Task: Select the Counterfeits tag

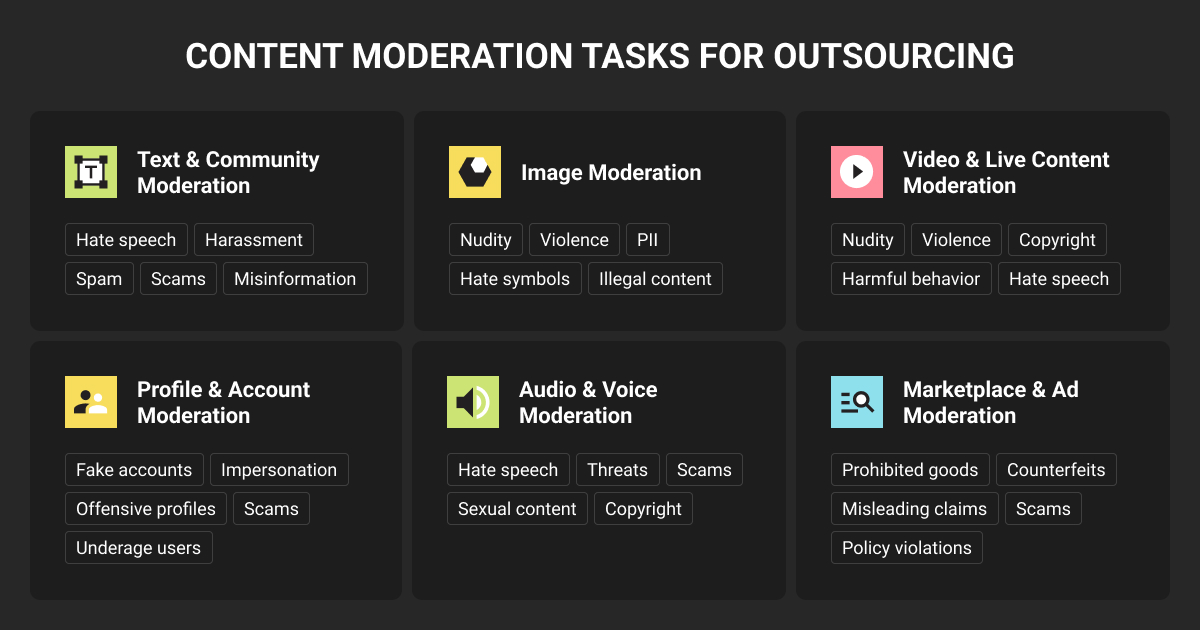Action: click(x=1056, y=470)
